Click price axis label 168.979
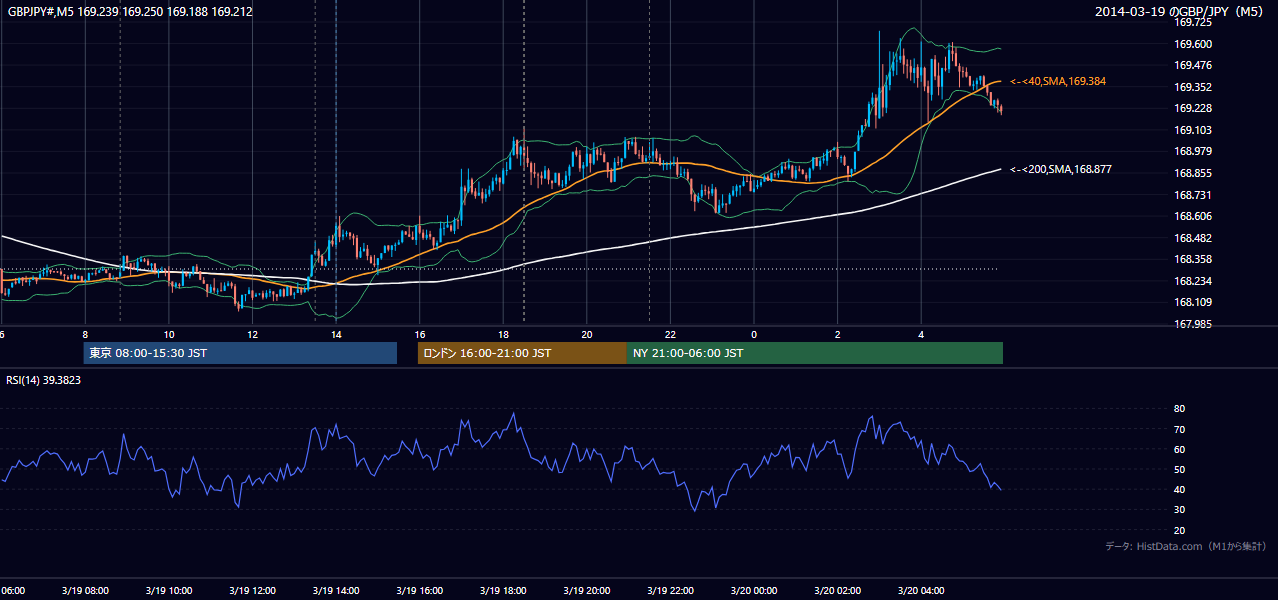1278x600 pixels. click(x=1193, y=152)
